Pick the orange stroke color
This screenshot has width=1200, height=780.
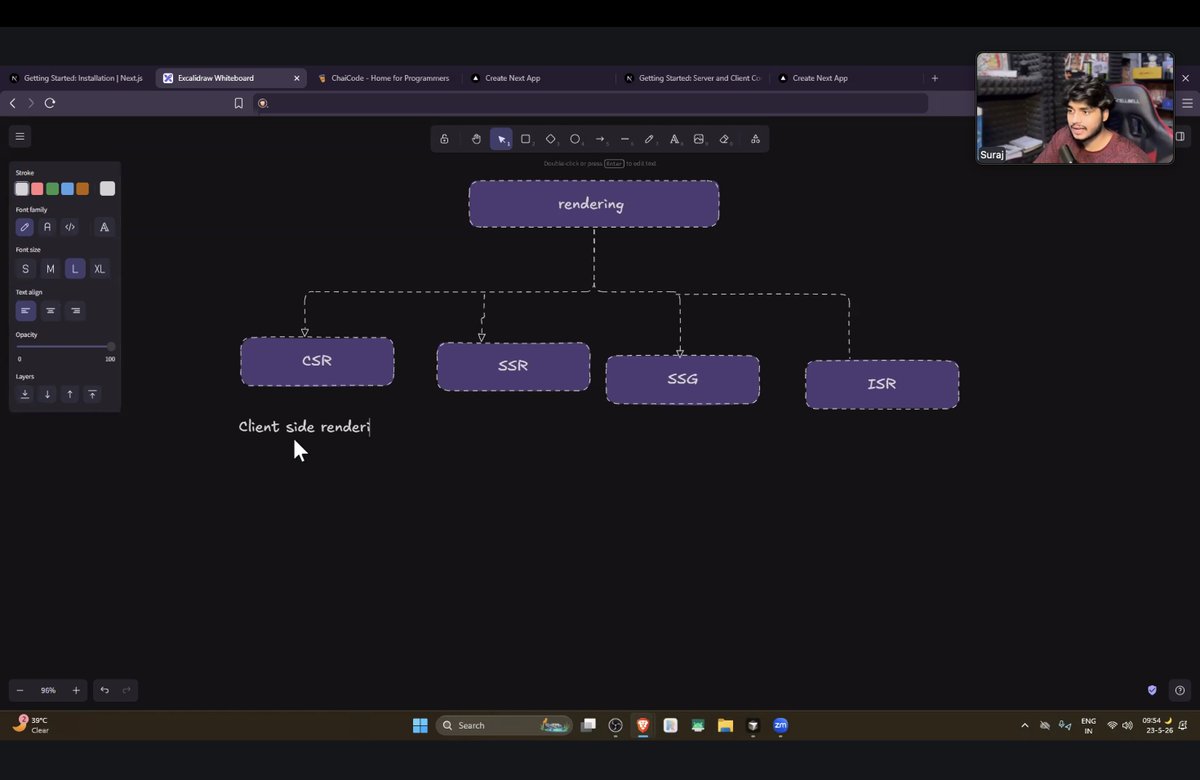[82, 189]
